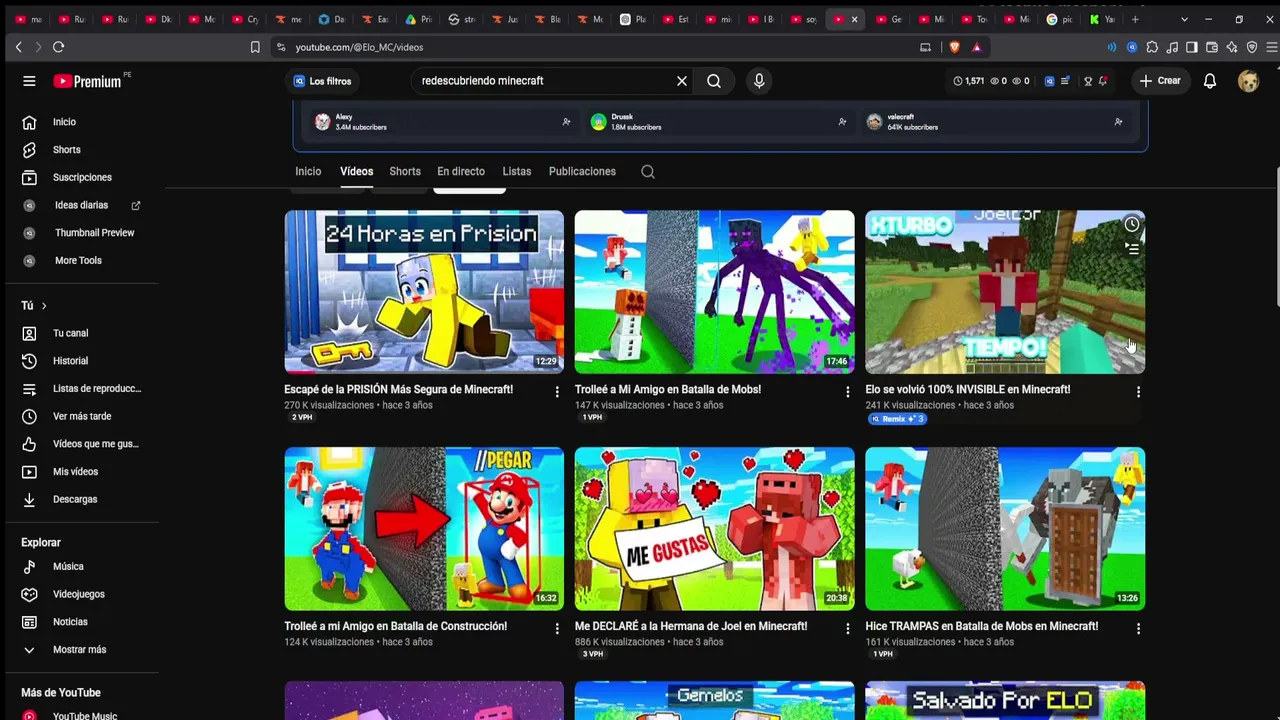Click the Remix badge under the INVISIBLE video
Image resolution: width=1280 pixels, height=720 pixels.
[898, 419]
